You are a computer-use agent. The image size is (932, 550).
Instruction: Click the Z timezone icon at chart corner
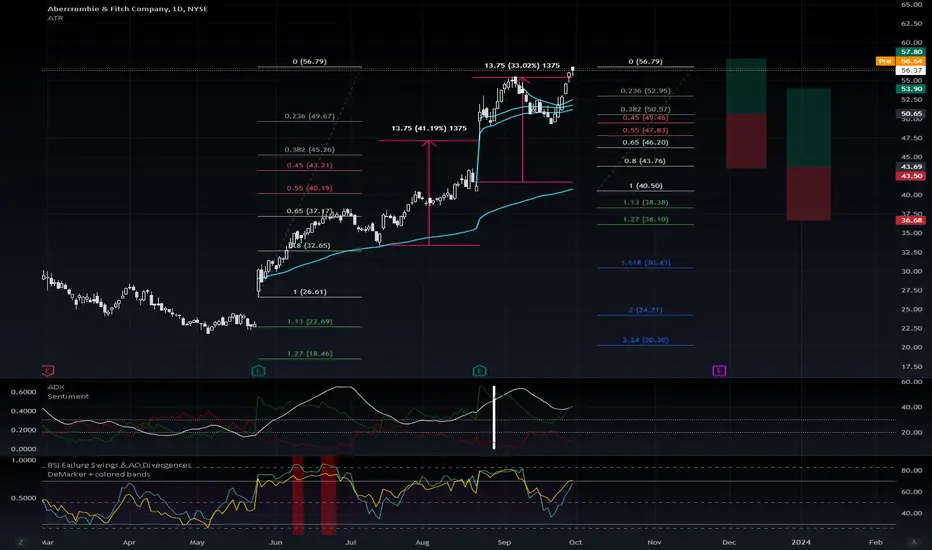pos(21,542)
